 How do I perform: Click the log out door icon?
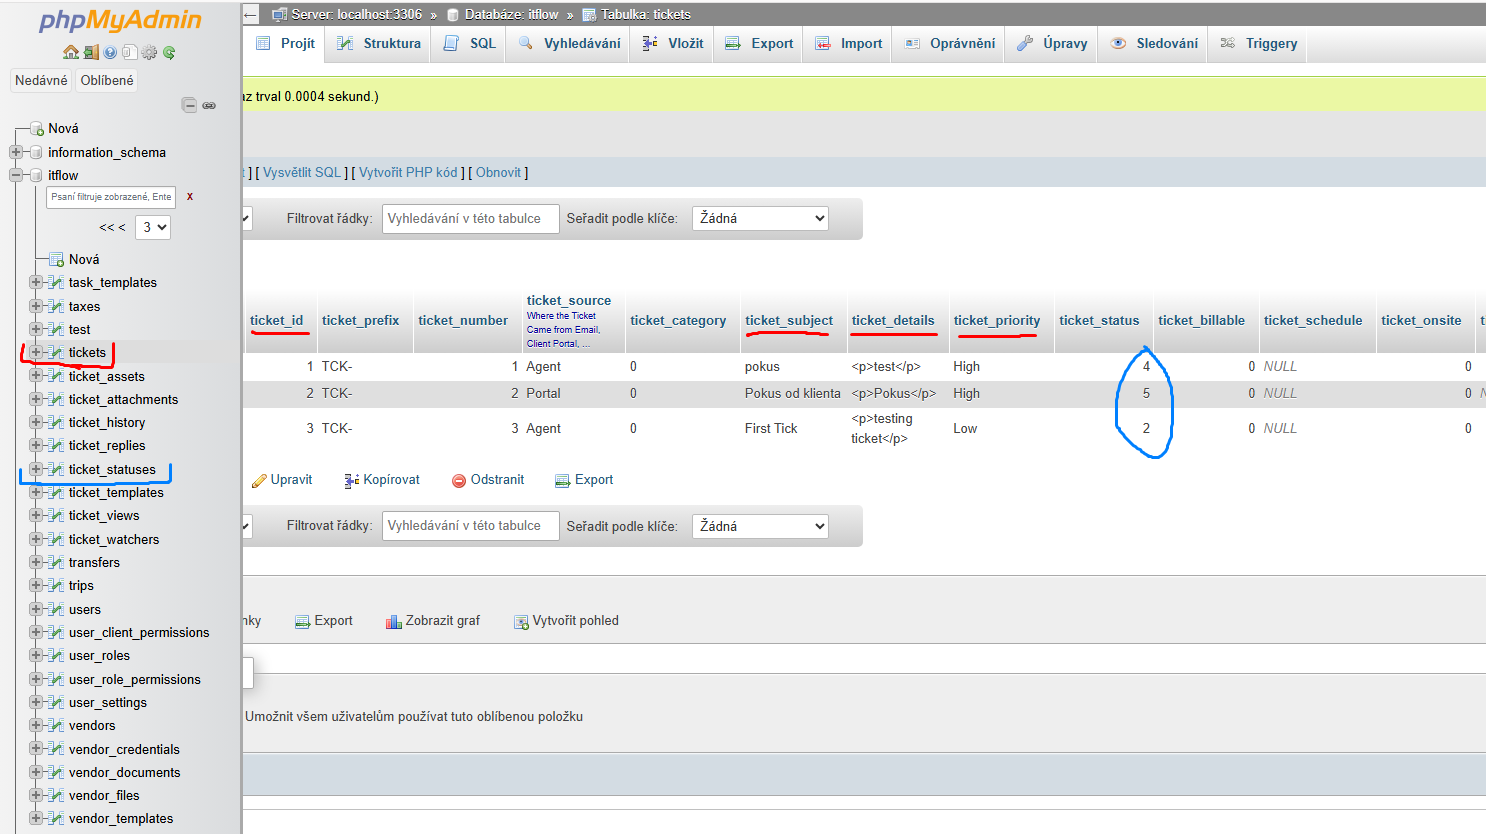90,52
